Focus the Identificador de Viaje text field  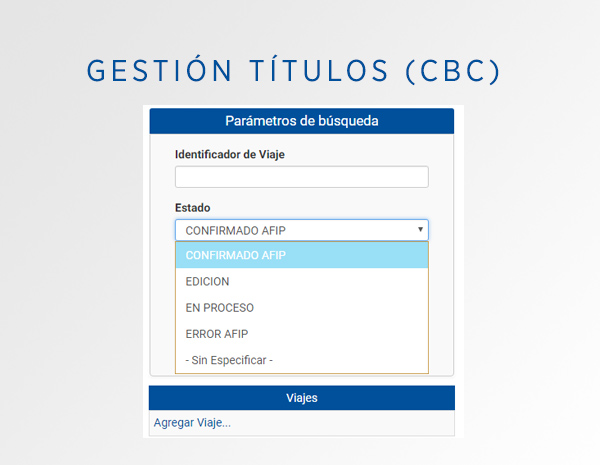pos(302,177)
